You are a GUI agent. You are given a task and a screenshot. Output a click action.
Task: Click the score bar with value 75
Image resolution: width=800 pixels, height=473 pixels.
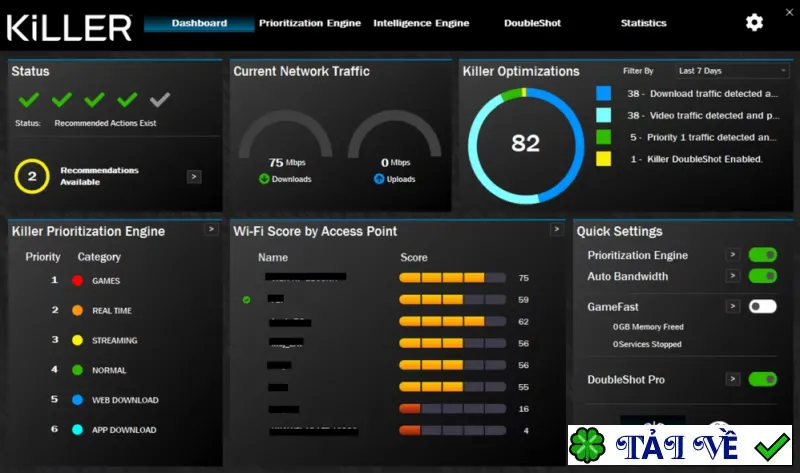pos(453,278)
